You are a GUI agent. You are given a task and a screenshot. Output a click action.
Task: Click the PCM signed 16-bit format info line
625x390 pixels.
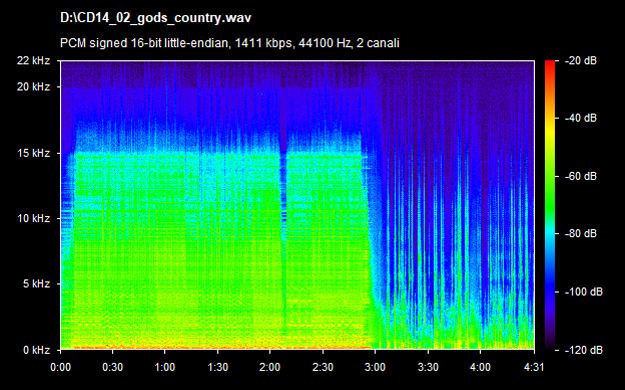[x=230, y=43]
